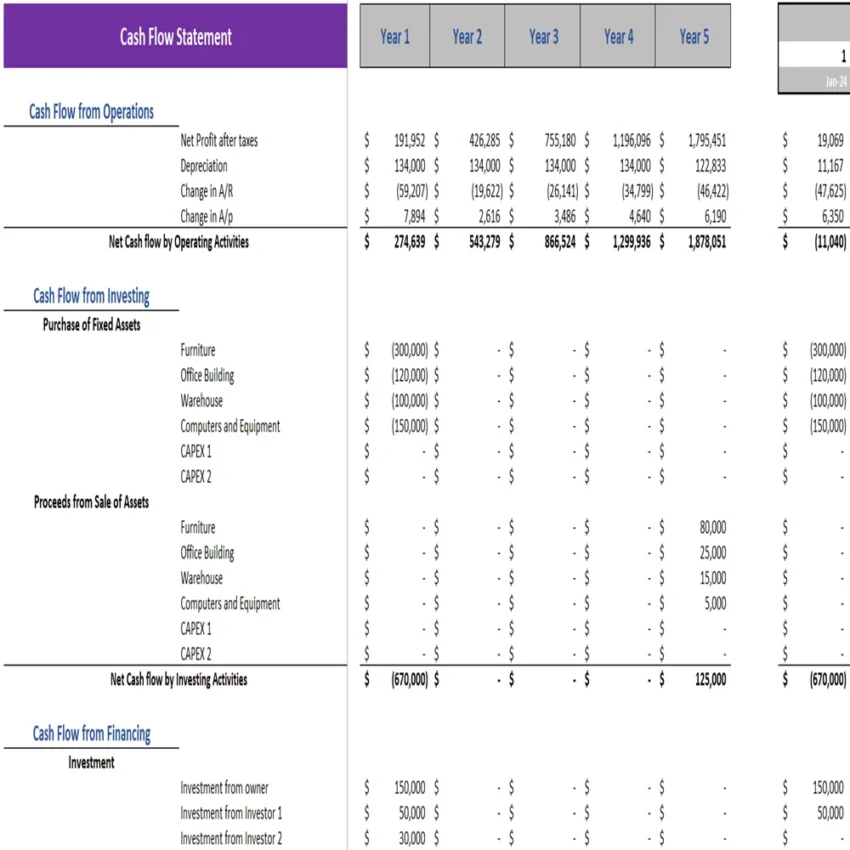Select the Year 5 column header
Screen dimensions: 850x850
click(694, 36)
